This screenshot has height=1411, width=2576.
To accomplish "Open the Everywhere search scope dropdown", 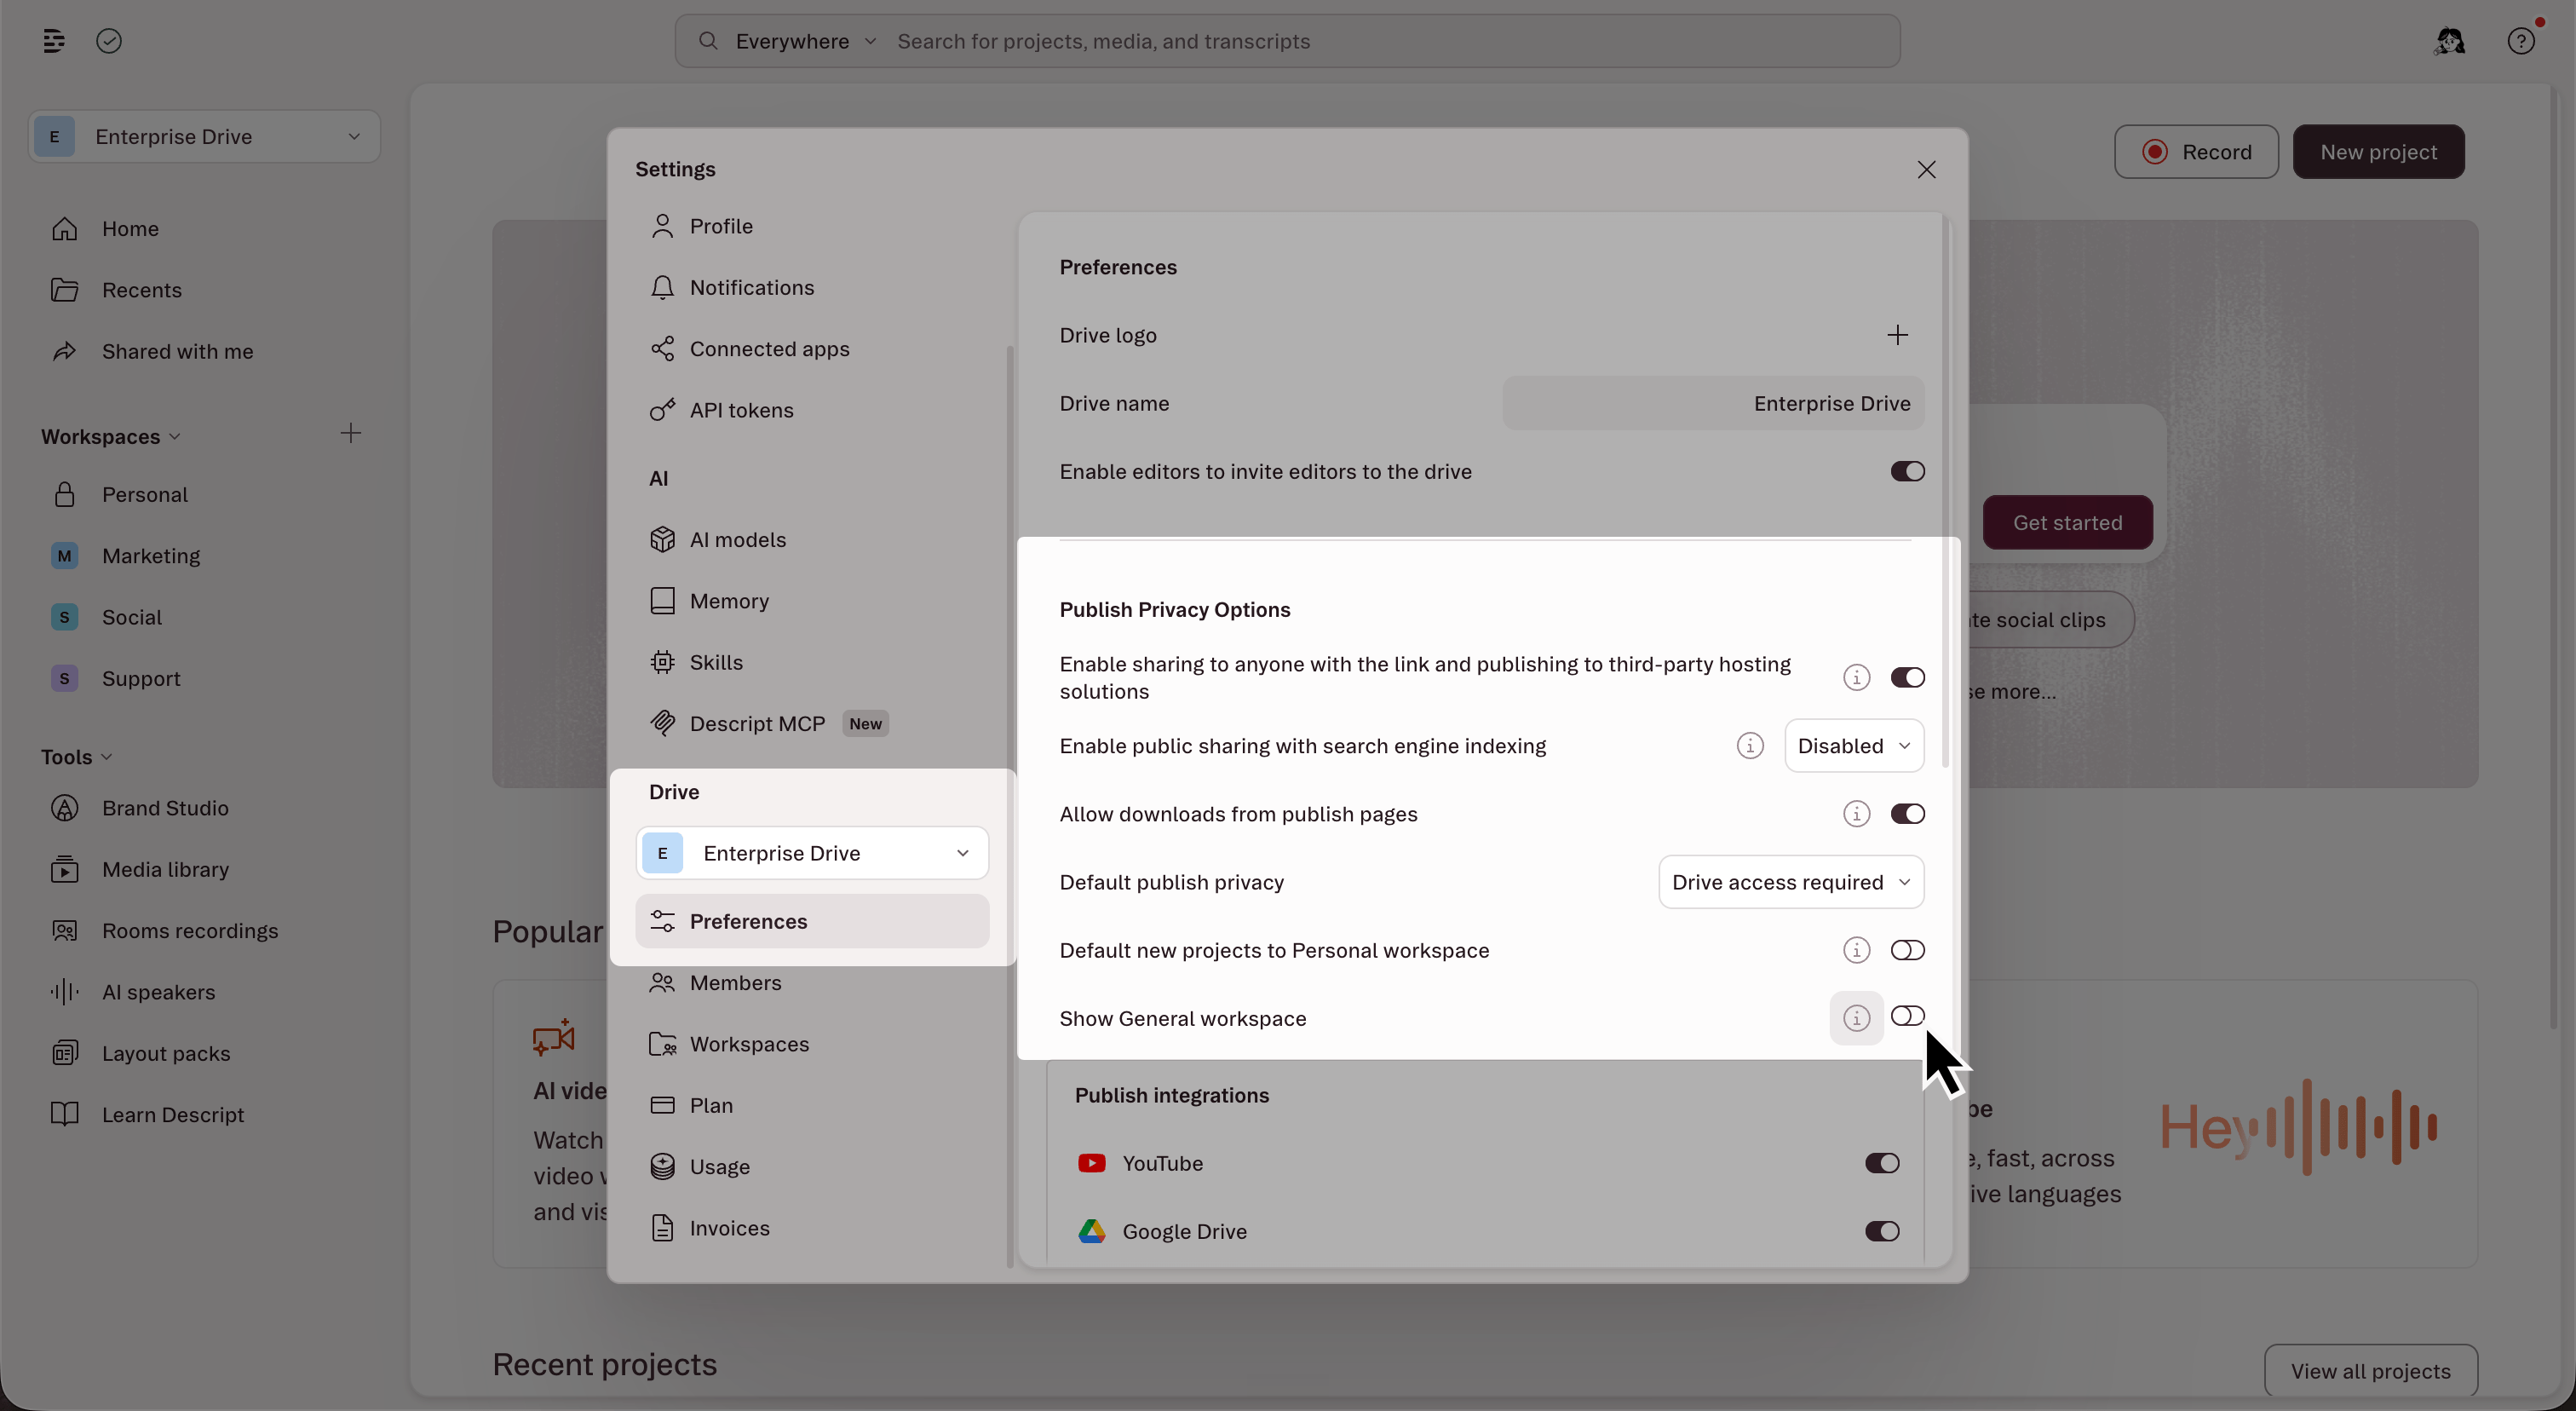I will (806, 41).
